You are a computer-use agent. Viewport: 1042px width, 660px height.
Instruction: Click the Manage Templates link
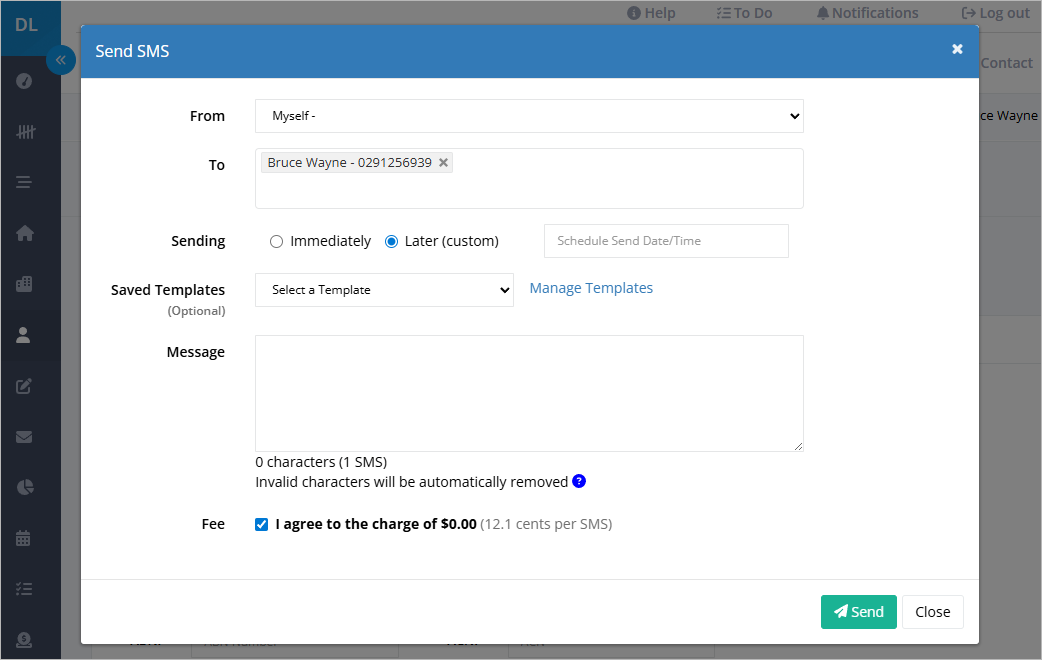[591, 288]
